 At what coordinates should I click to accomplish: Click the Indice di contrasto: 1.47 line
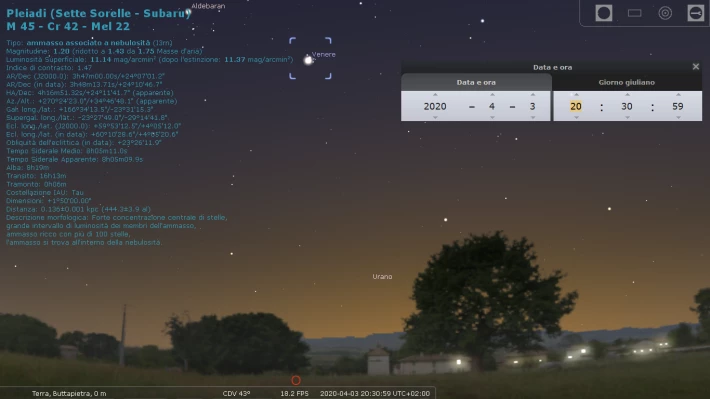point(49,67)
